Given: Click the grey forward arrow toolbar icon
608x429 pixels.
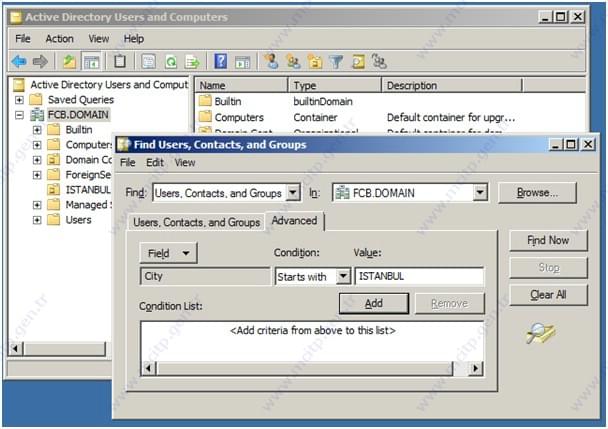Looking at the screenshot, I should [40, 61].
